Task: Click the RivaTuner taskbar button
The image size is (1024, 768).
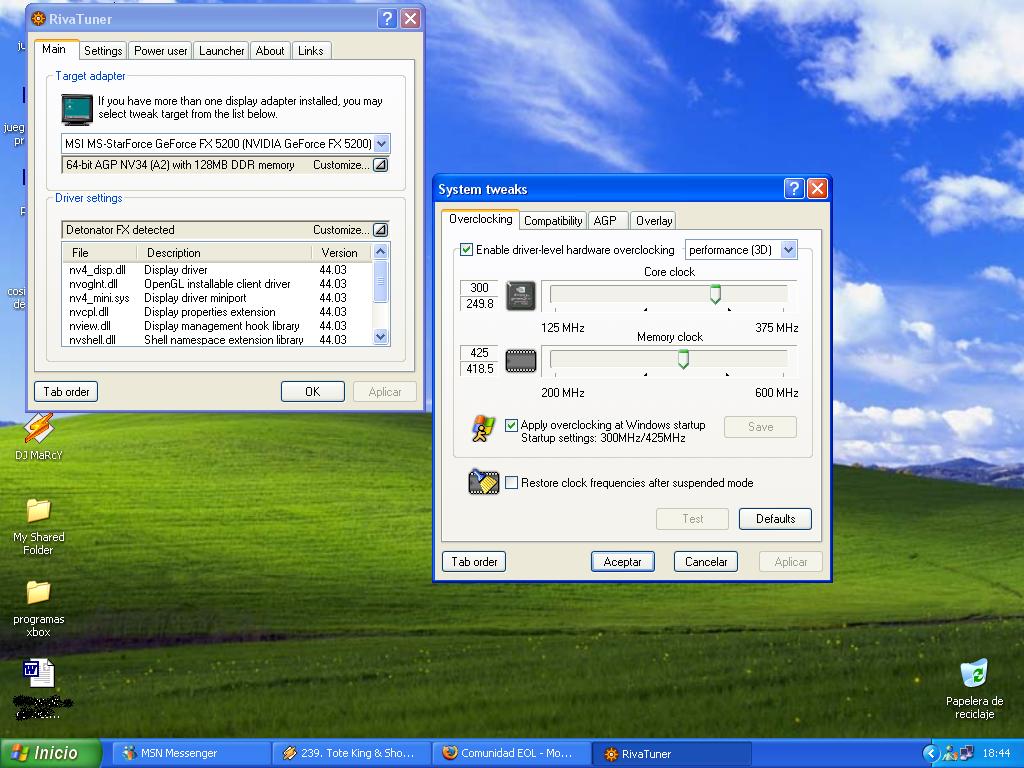Action: point(672,754)
